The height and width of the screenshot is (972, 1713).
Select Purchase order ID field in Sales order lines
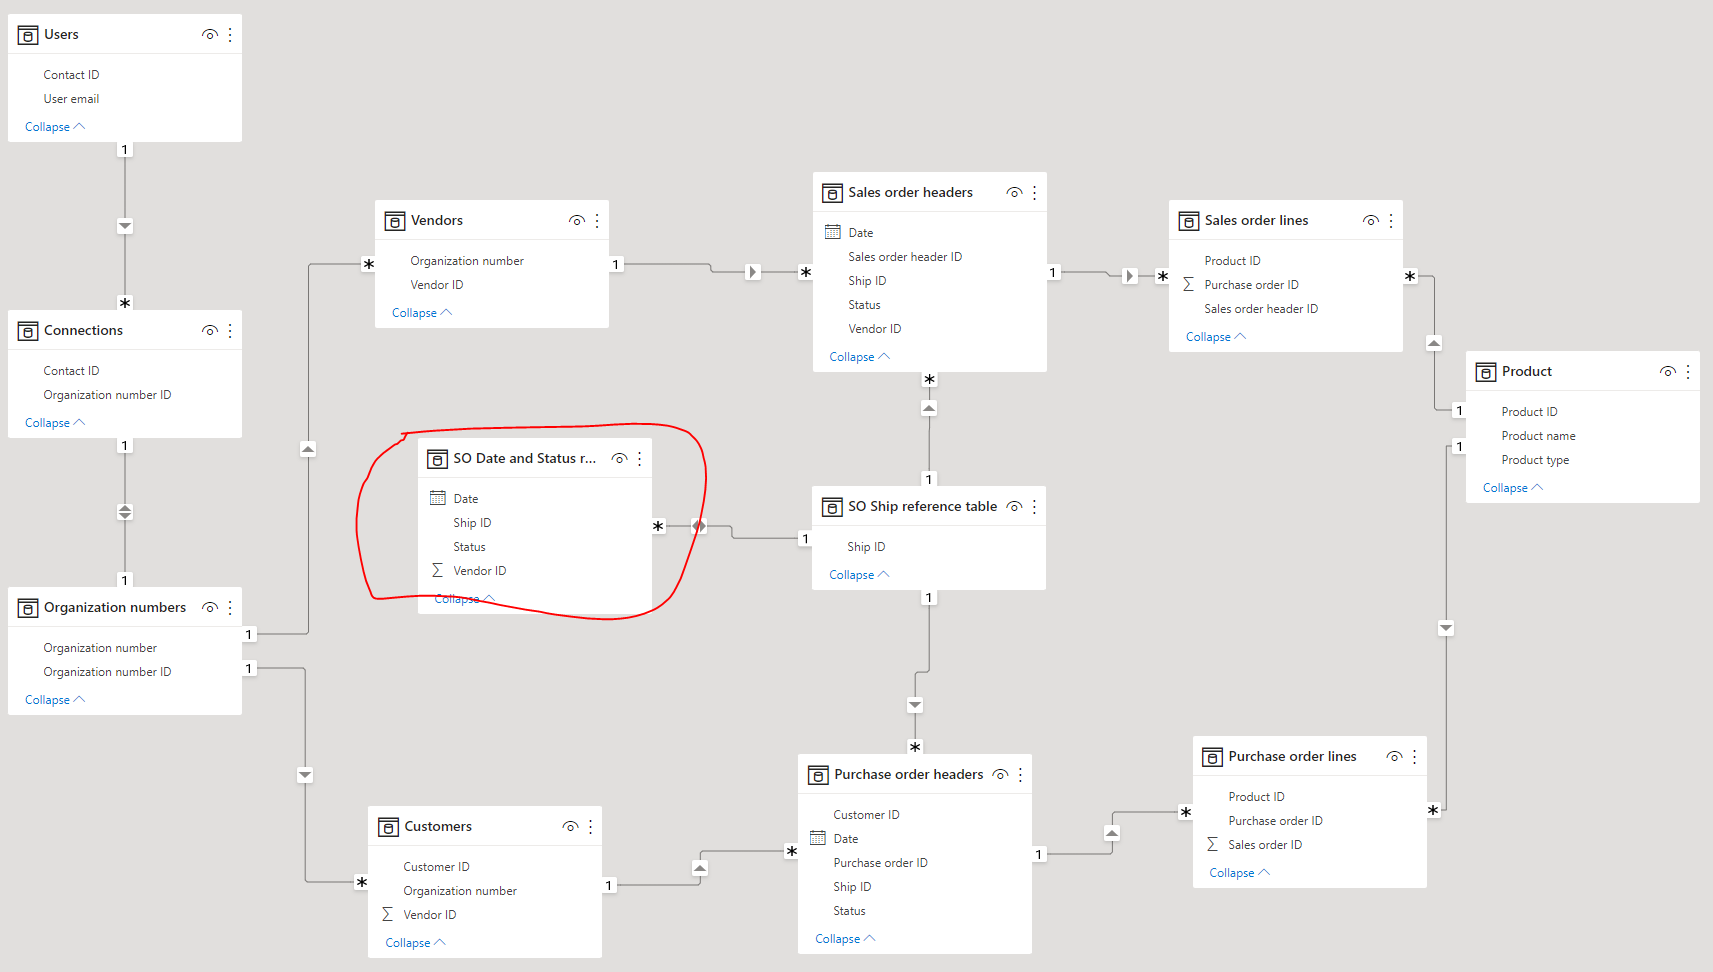pos(1251,285)
